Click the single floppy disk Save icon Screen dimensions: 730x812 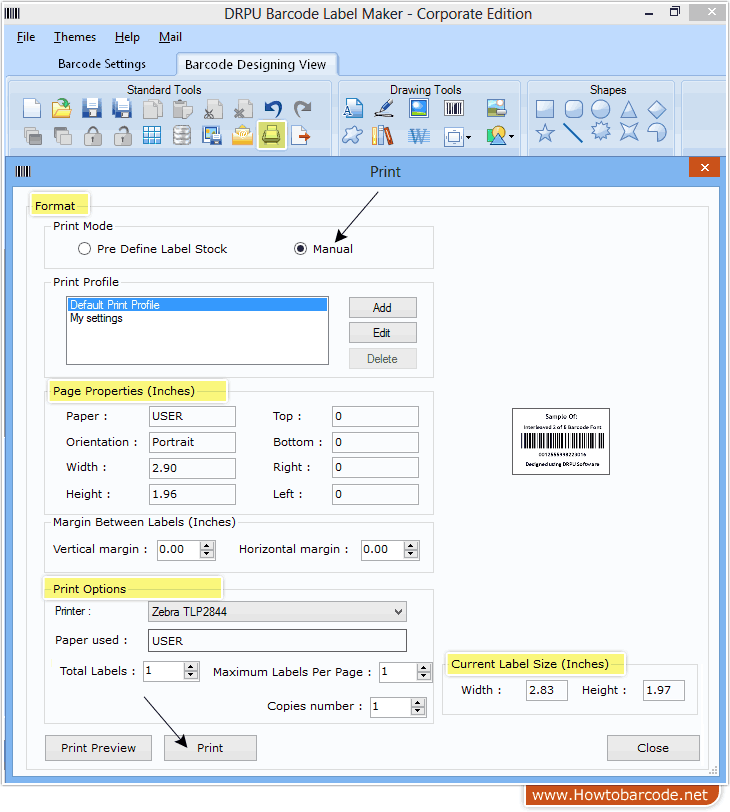coord(92,109)
